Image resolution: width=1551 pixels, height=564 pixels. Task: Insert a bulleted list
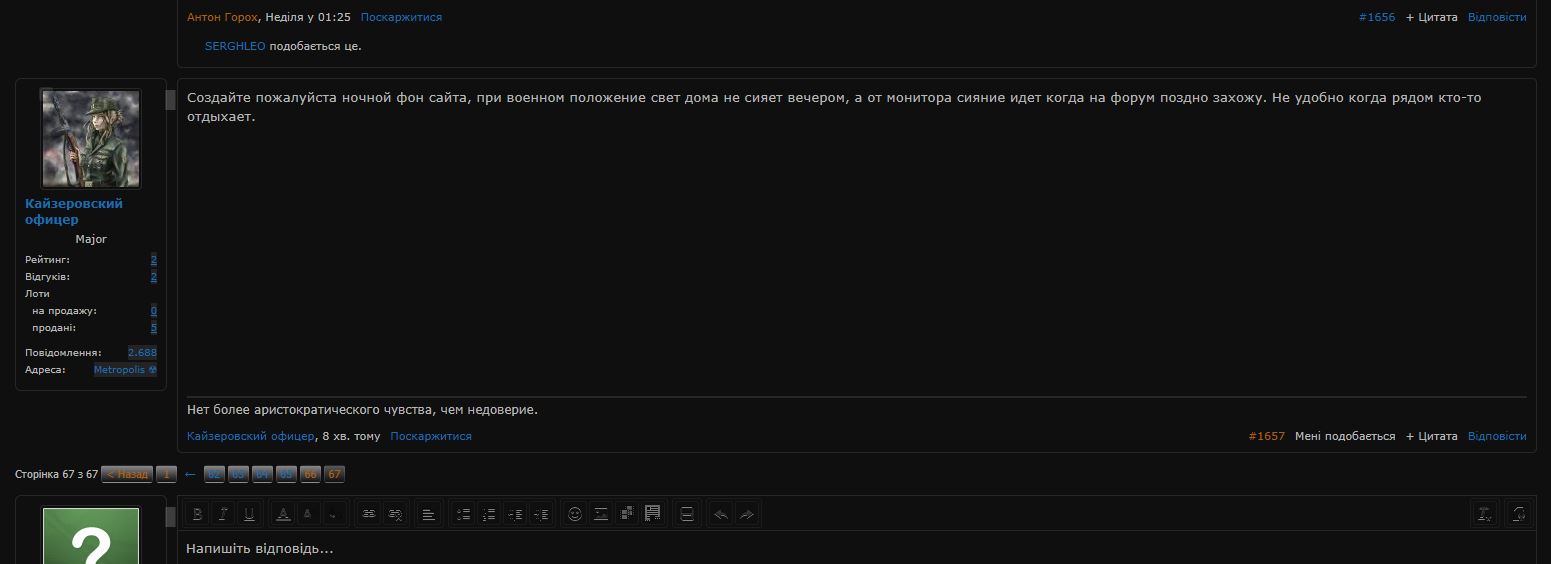click(x=463, y=514)
